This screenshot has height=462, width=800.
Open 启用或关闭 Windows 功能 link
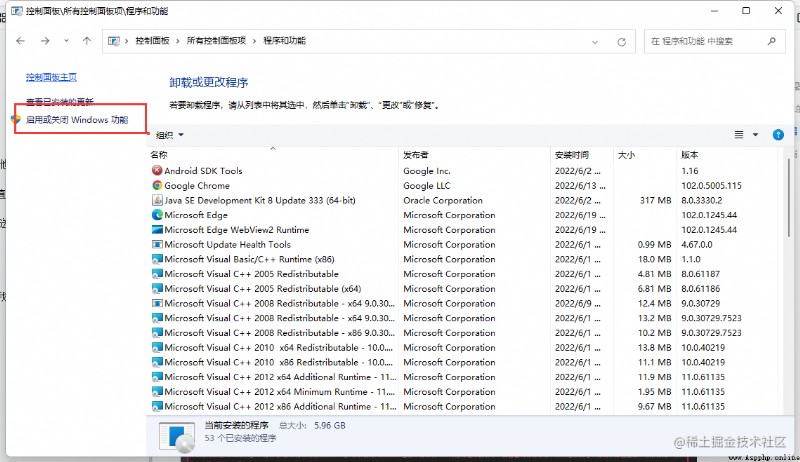point(77,120)
